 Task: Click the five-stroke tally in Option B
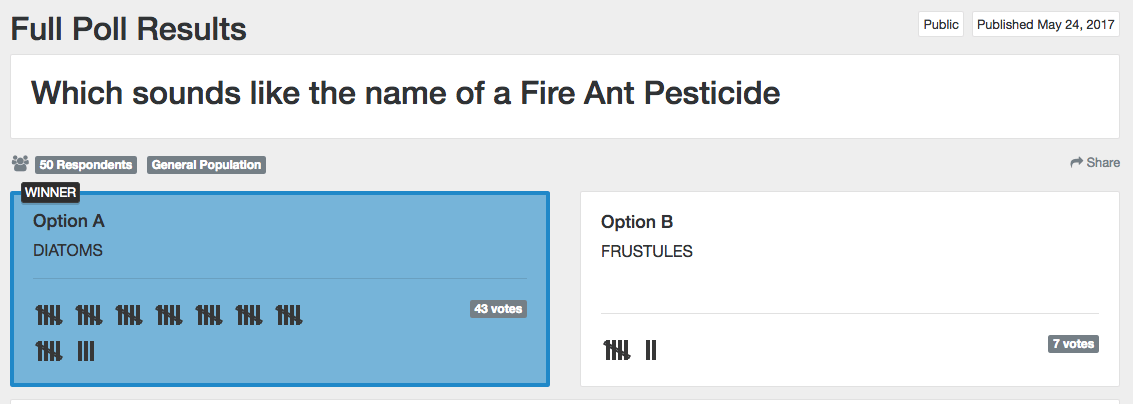pos(617,350)
